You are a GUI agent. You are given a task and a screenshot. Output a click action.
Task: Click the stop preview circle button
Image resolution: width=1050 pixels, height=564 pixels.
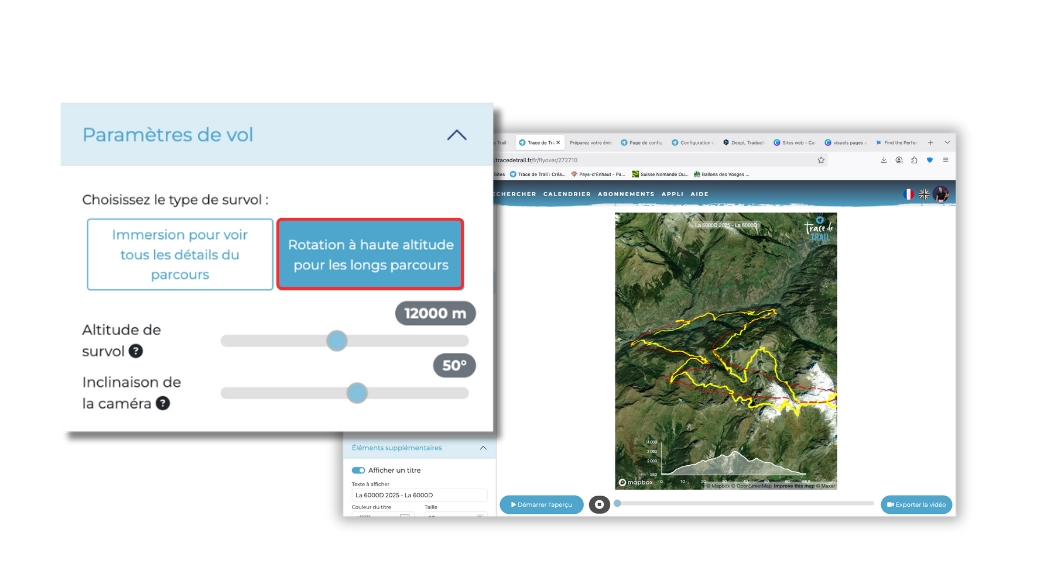[x=599, y=505]
